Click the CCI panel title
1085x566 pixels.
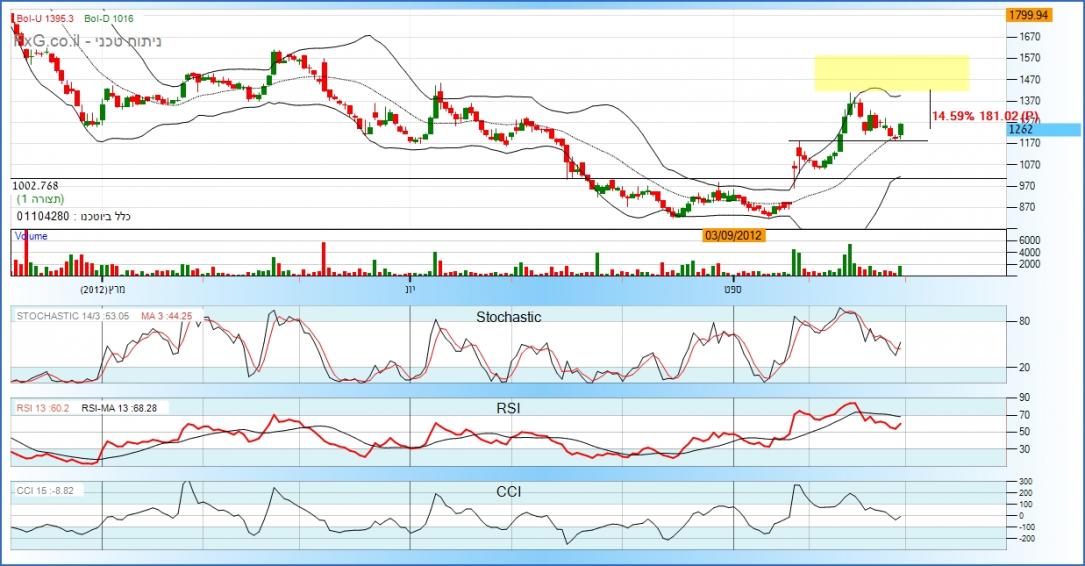click(510, 492)
